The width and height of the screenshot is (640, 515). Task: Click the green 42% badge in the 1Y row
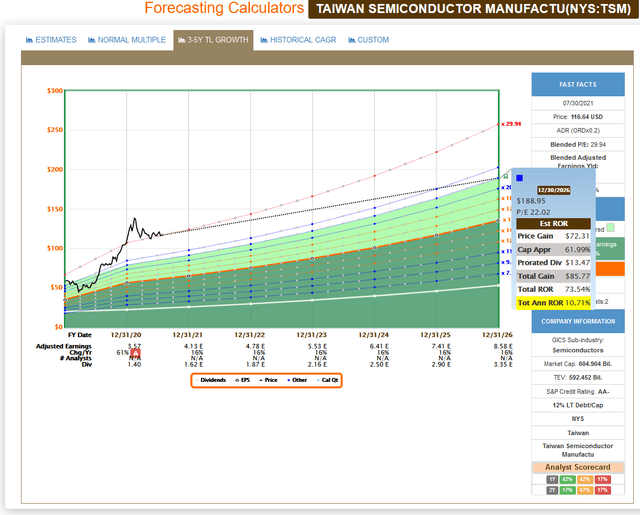(x=567, y=479)
